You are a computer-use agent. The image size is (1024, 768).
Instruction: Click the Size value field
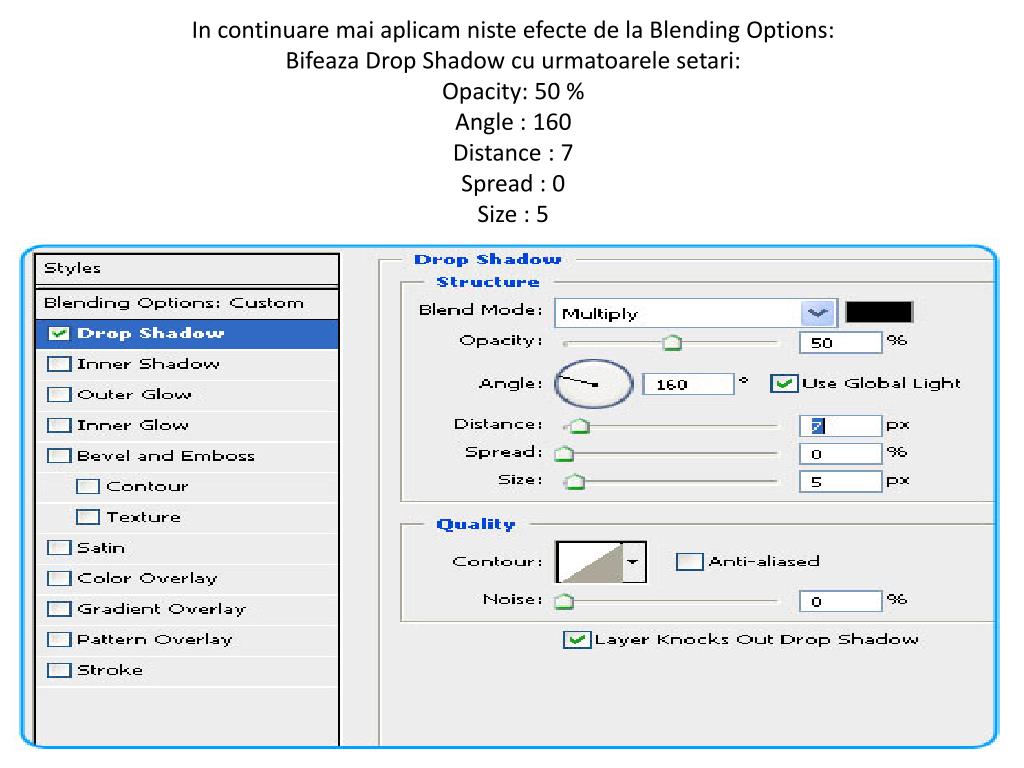840,482
